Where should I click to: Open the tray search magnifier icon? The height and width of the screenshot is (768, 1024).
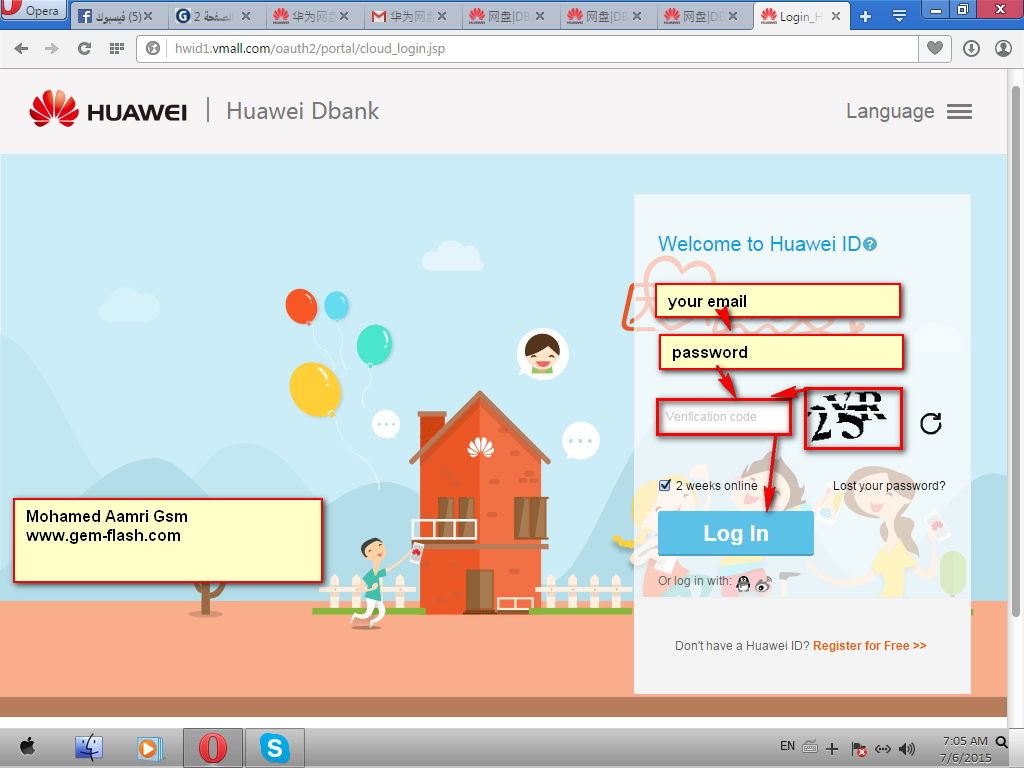1001,742
